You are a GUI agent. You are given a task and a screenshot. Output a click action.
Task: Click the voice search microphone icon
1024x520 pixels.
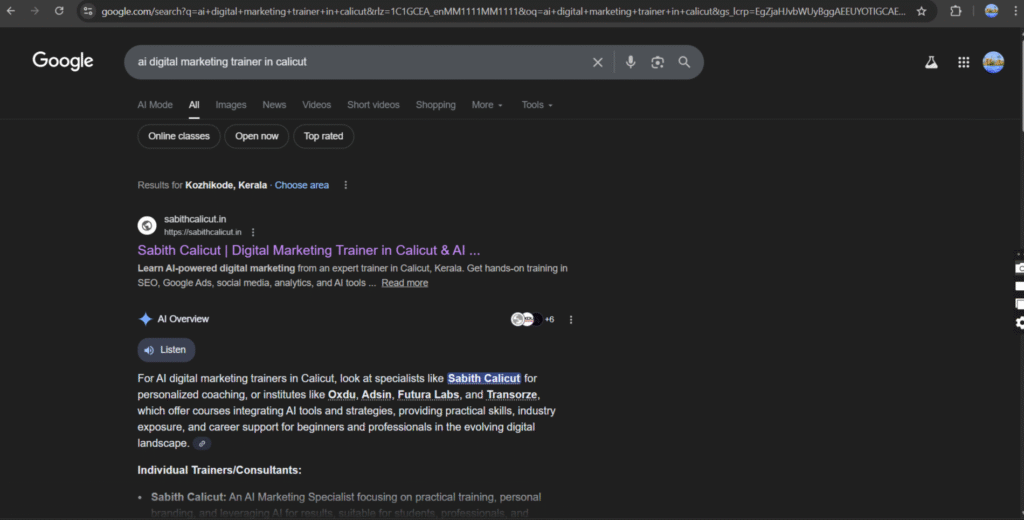[630, 62]
